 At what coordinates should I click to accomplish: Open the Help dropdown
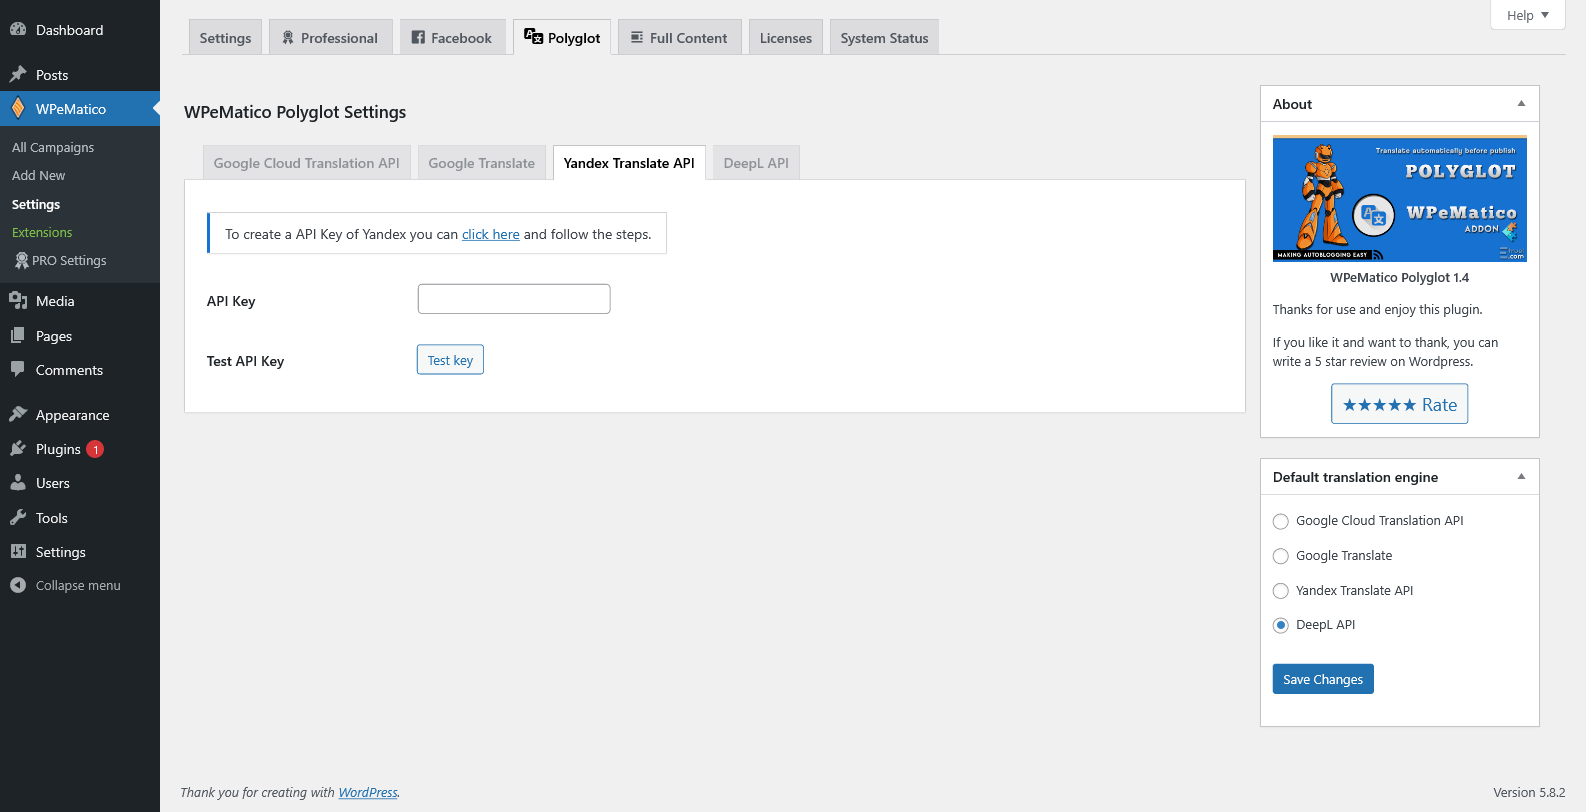pyautogui.click(x=1528, y=15)
